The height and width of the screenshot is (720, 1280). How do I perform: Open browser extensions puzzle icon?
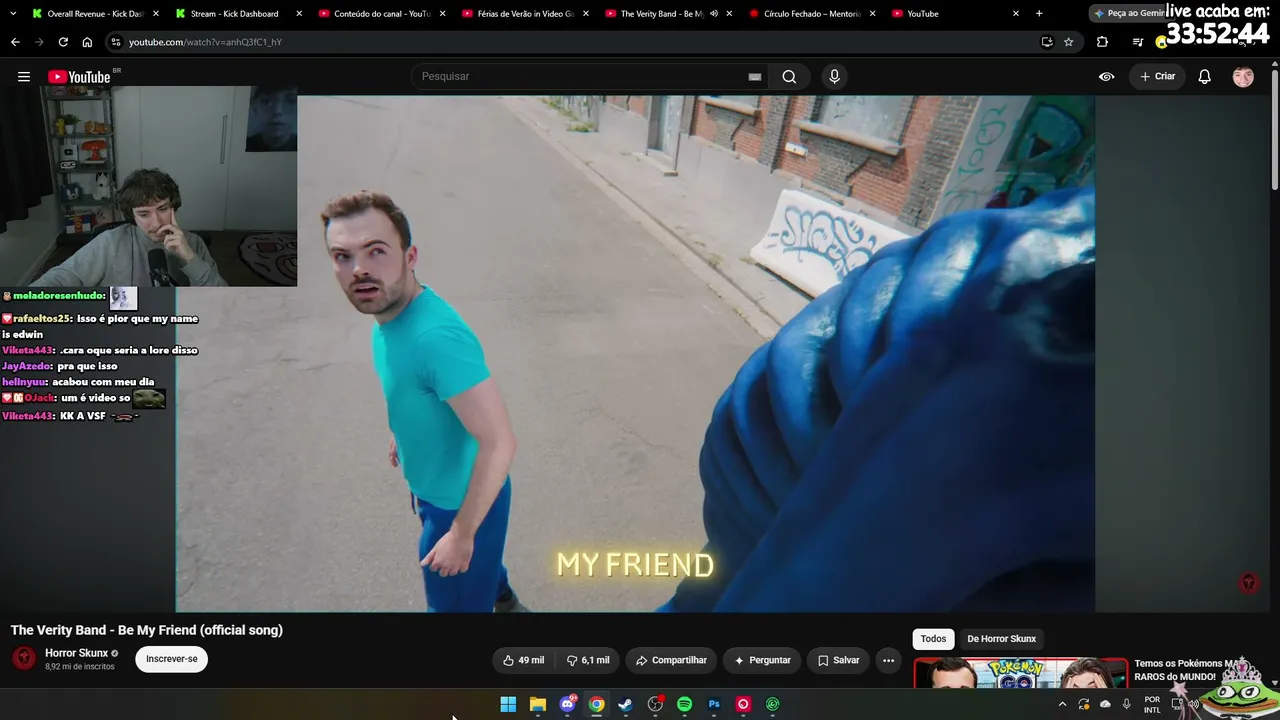tap(1102, 42)
